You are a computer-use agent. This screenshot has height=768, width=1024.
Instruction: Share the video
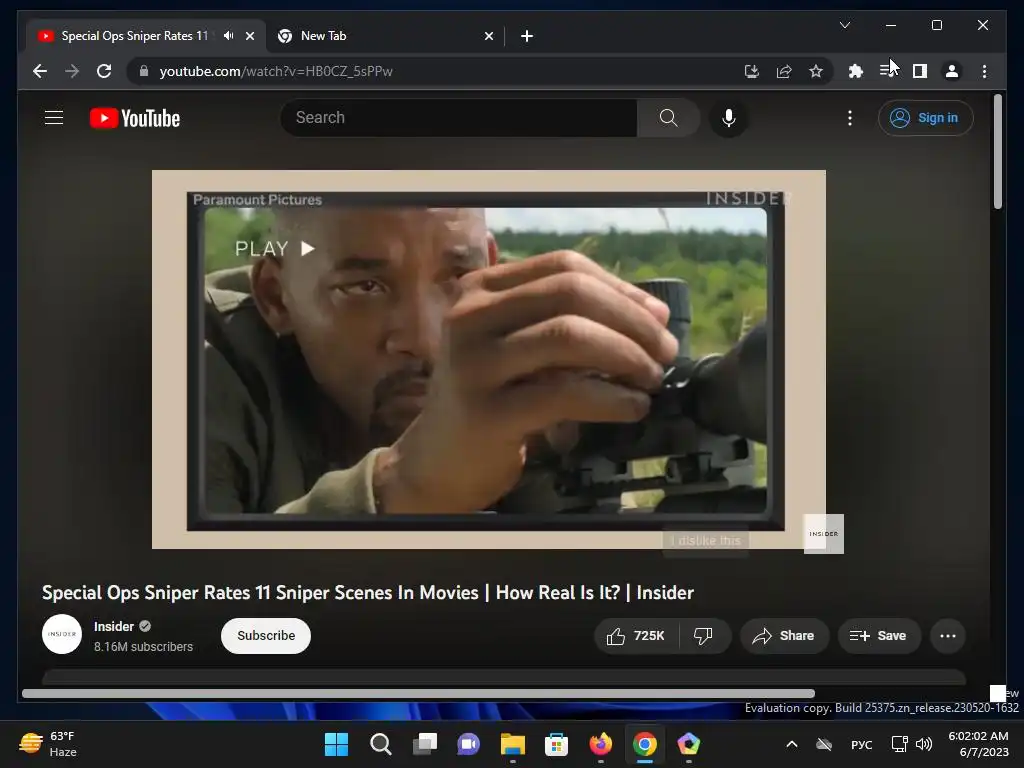(784, 635)
